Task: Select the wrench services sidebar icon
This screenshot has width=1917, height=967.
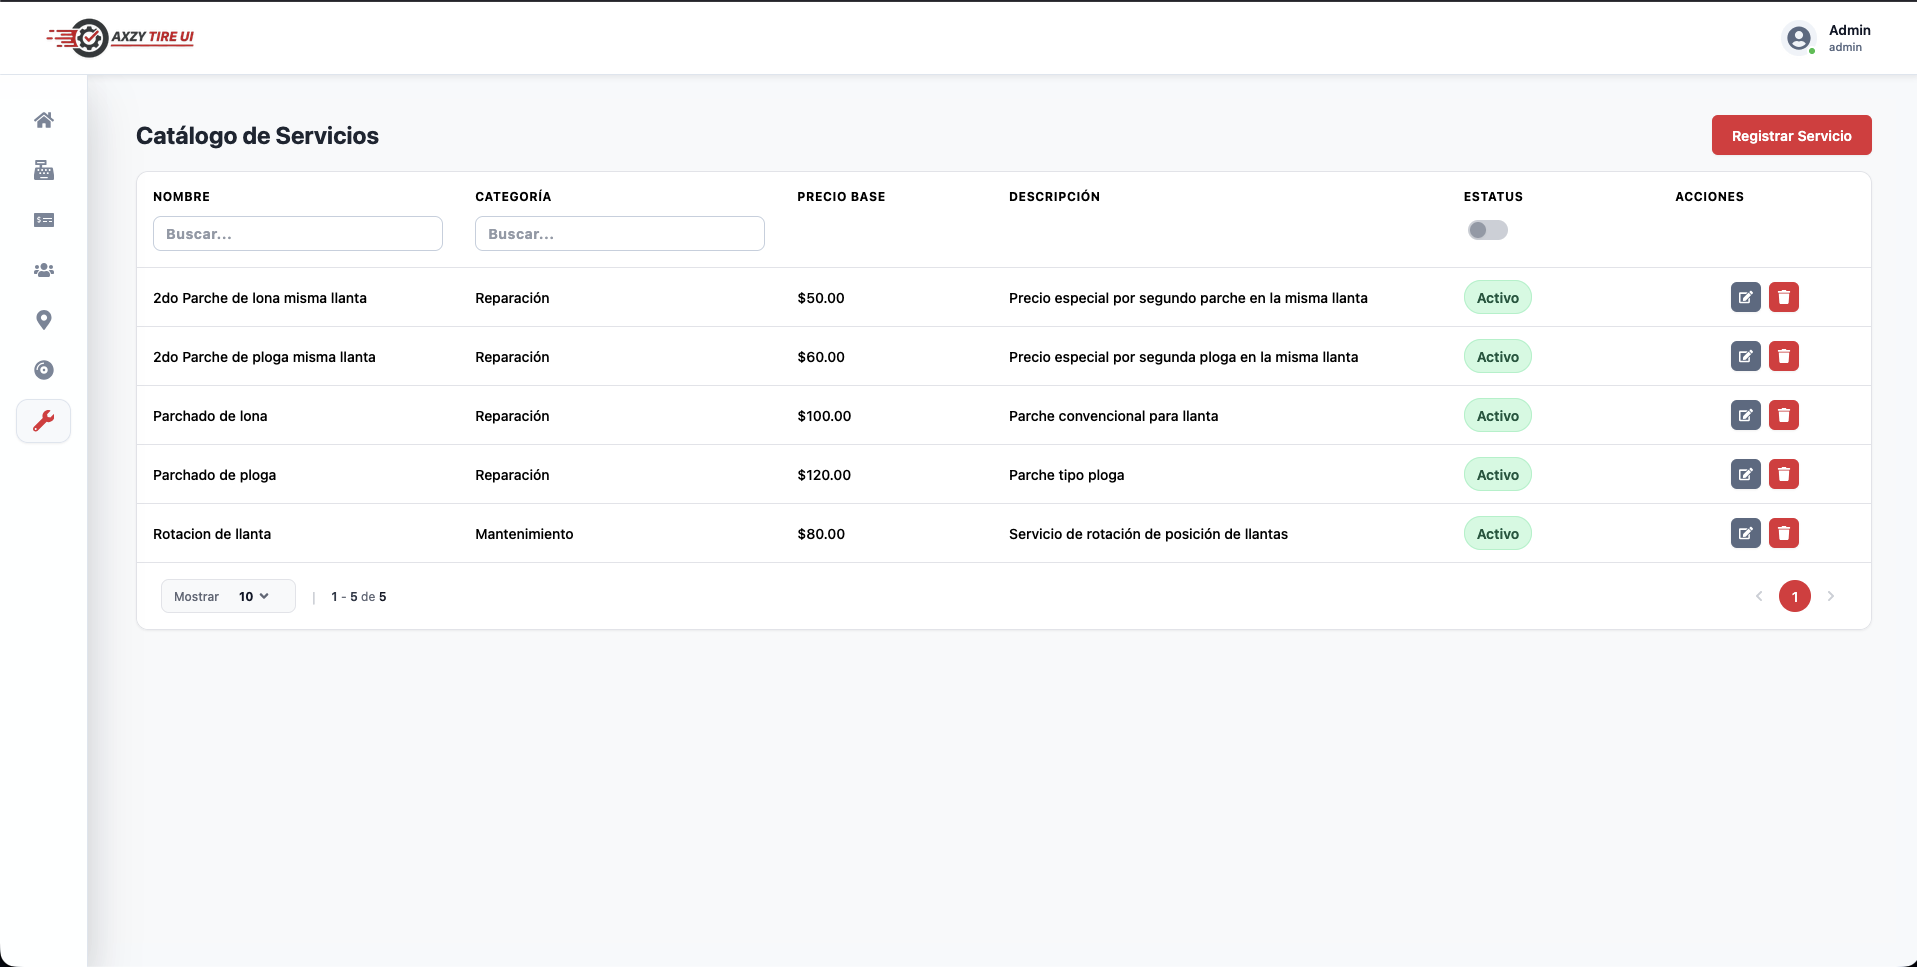Action: 44,421
